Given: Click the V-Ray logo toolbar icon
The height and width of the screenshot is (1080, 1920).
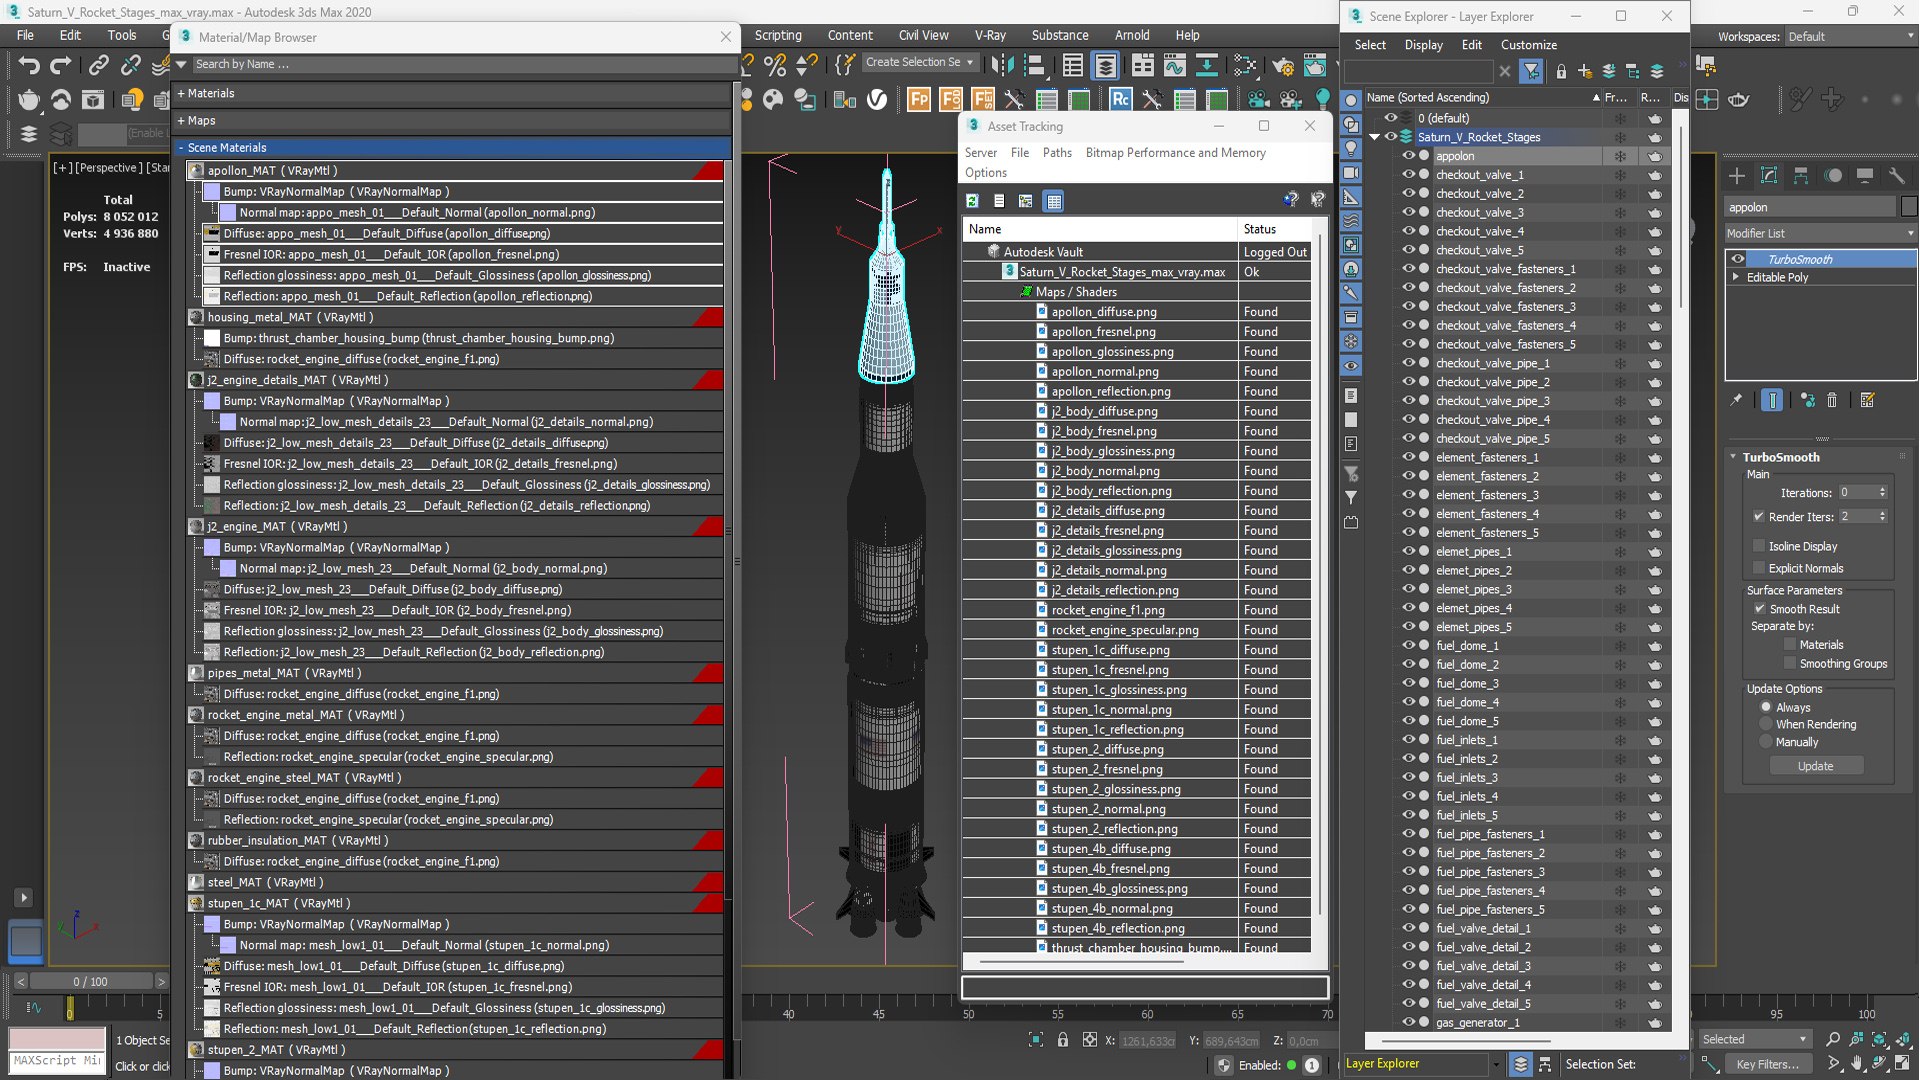Looking at the screenshot, I should tap(877, 99).
